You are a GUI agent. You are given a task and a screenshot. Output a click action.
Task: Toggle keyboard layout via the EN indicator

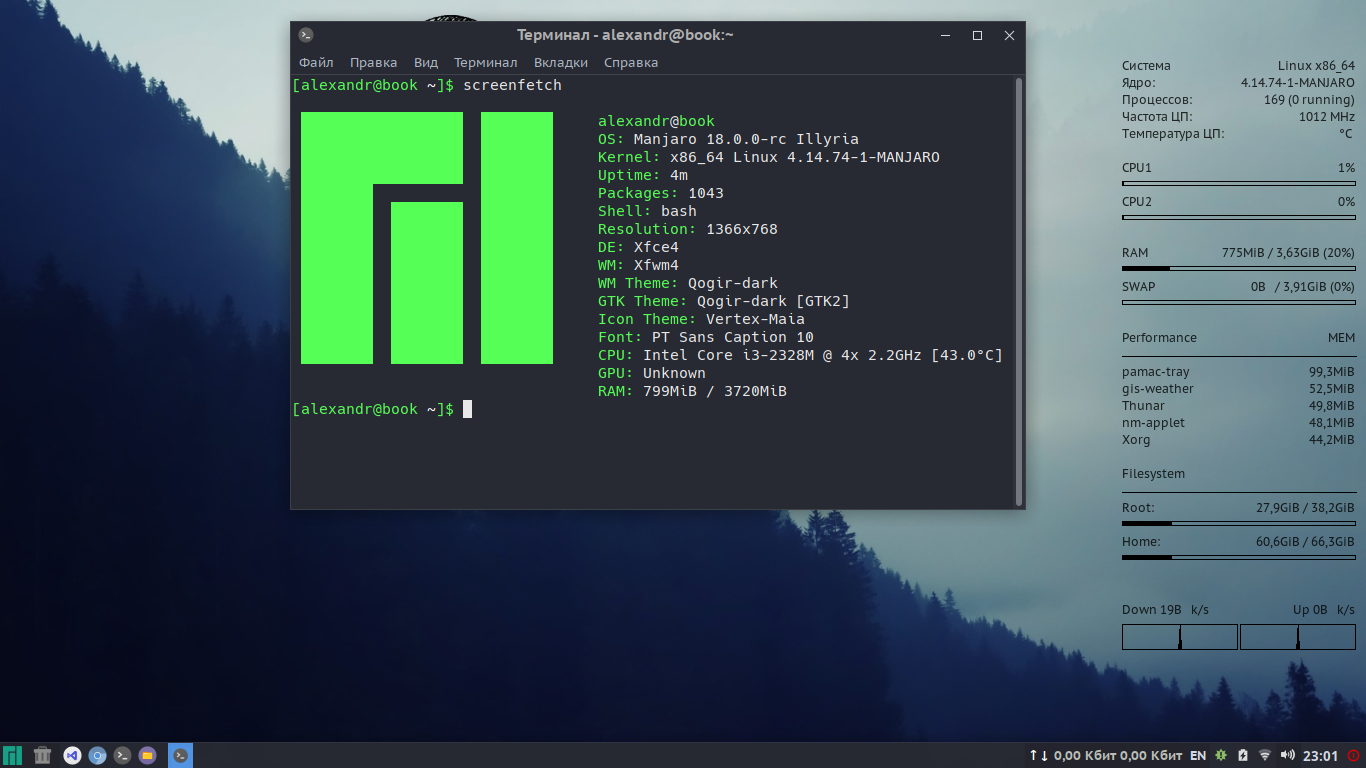(x=1197, y=756)
